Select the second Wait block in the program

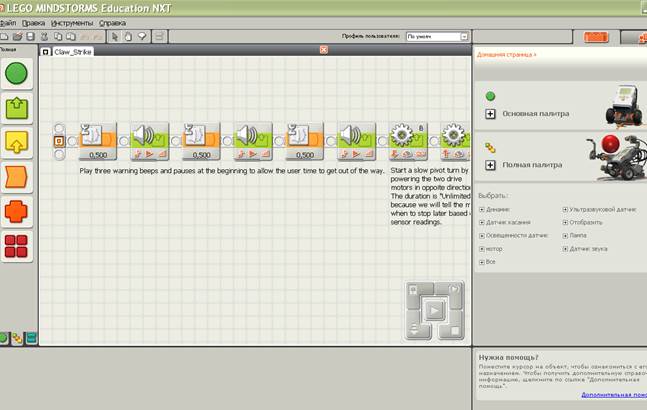pos(201,141)
